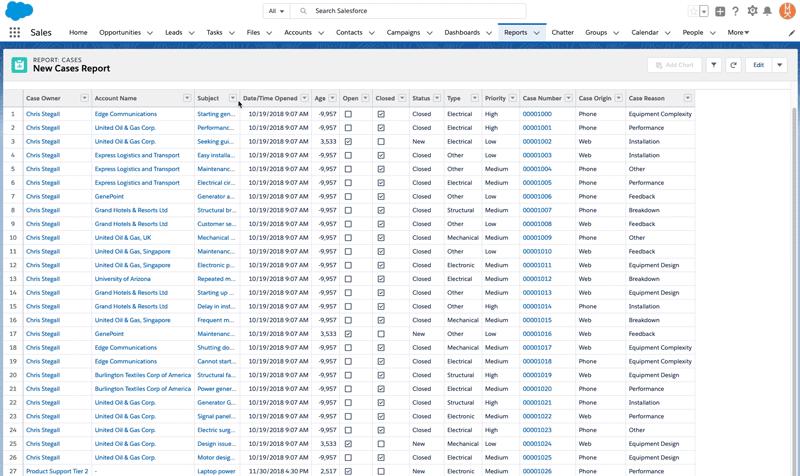Open the Setup gear menu
This screenshot has width=800, height=476.
[x=752, y=11]
